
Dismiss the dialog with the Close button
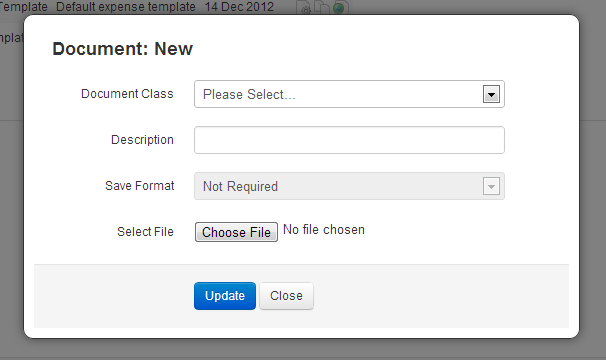286,296
